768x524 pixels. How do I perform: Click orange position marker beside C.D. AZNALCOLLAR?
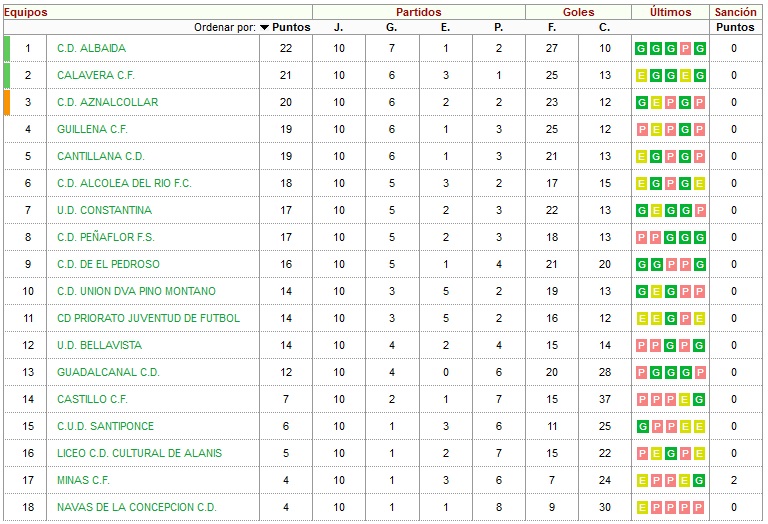click(7, 102)
